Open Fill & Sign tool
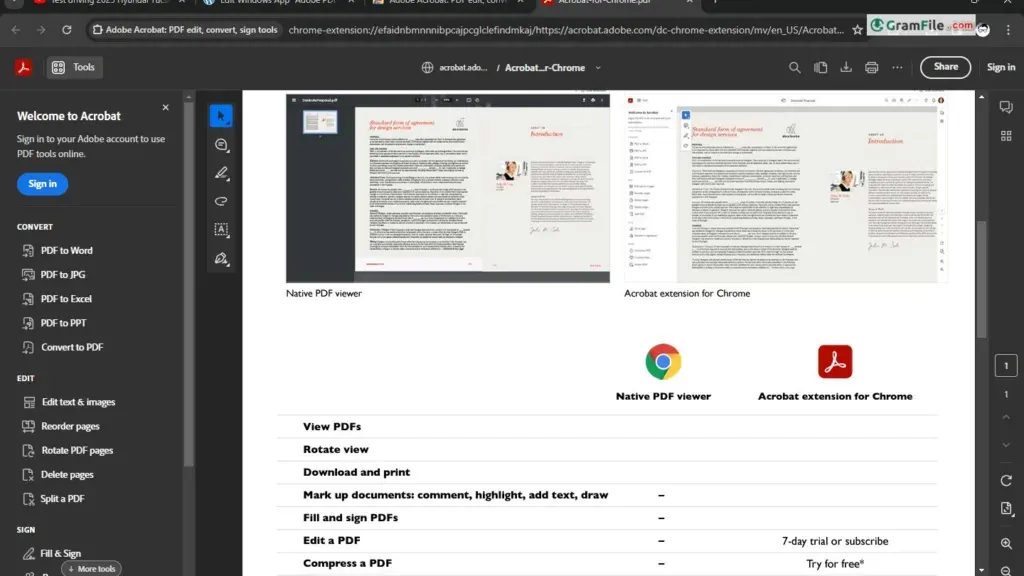1024x576 pixels. [52, 554]
